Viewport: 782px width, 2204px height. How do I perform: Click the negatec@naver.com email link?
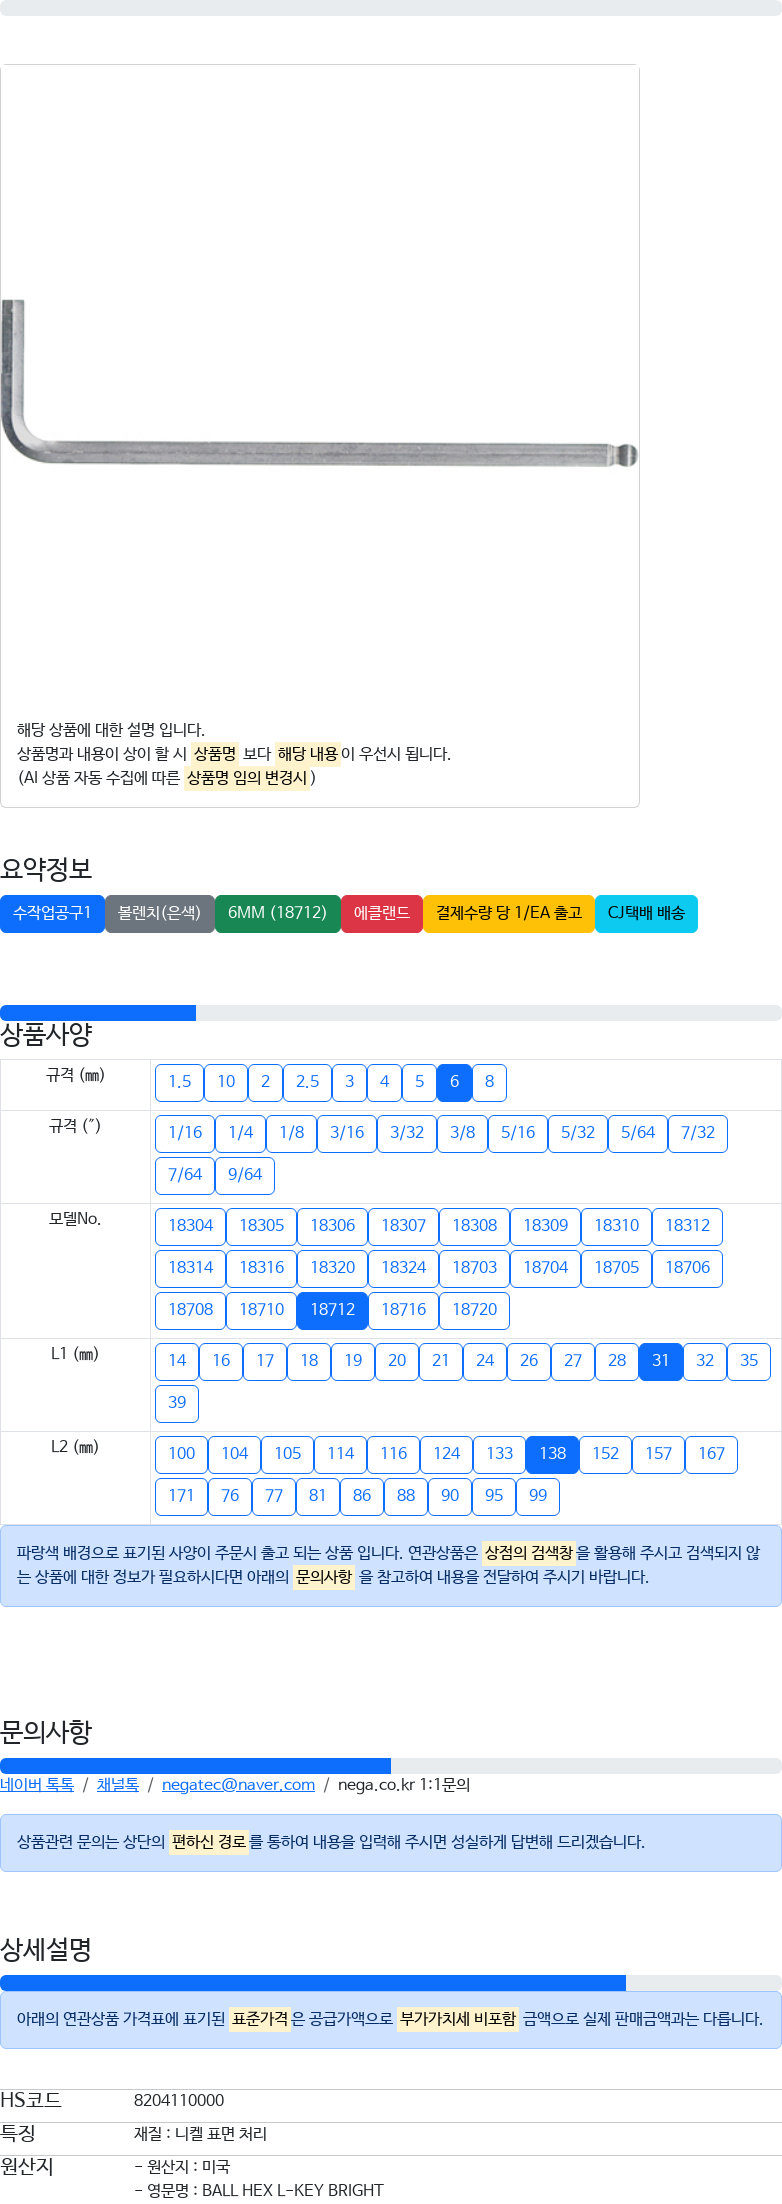pyautogui.click(x=238, y=1785)
